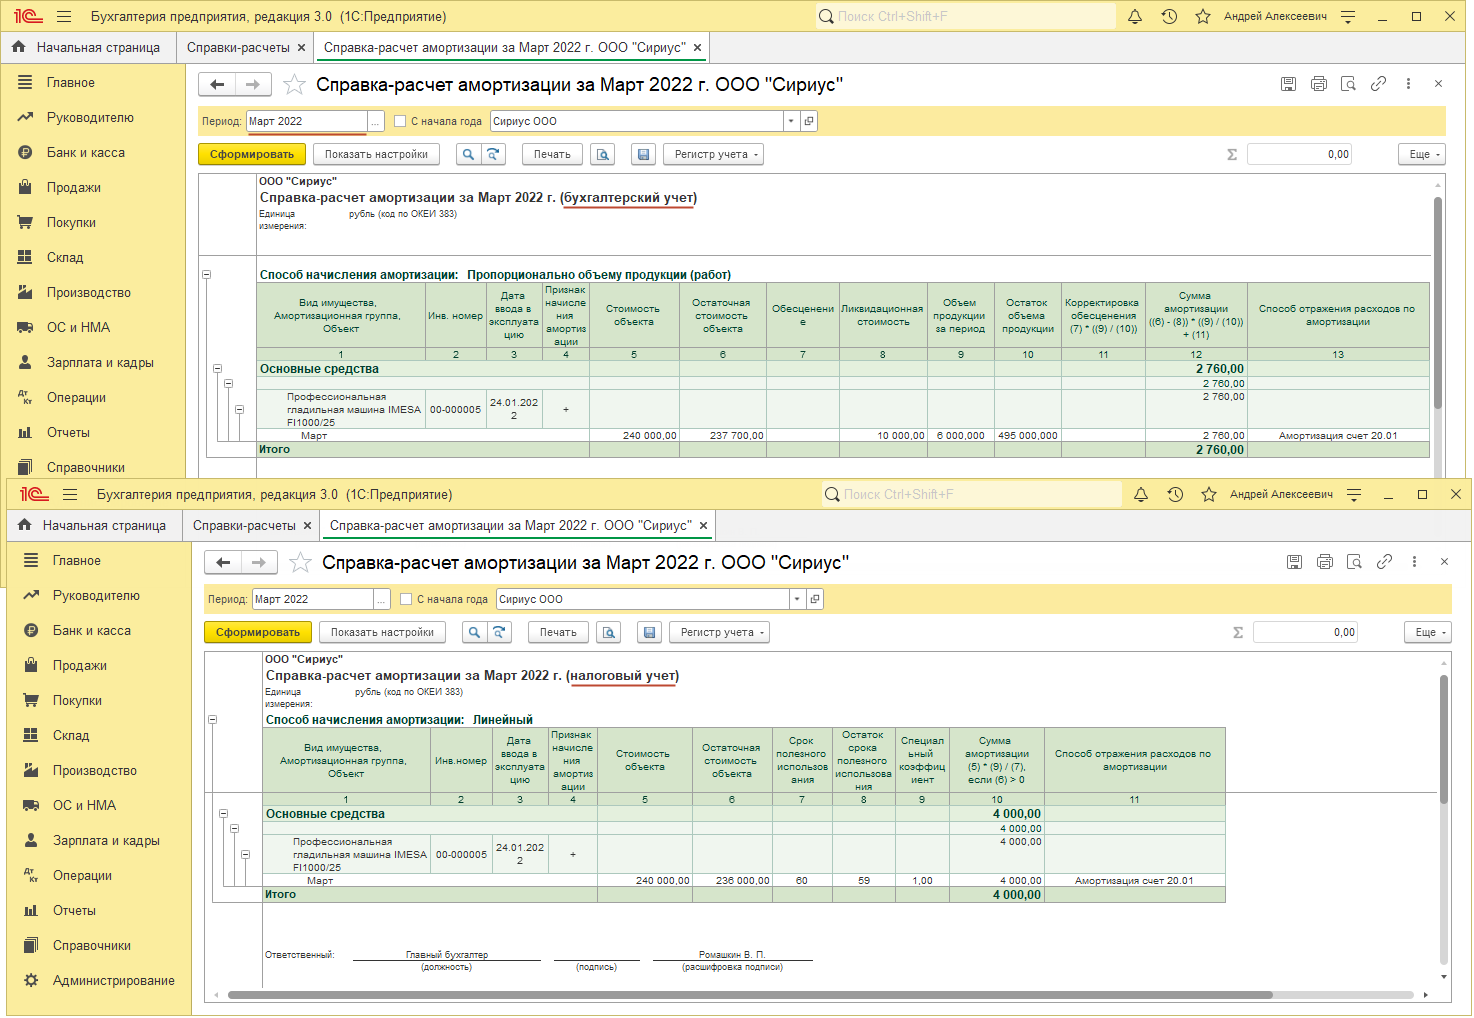Image resolution: width=1474 pixels, height=1018 pixels.
Task: Click 'Сформировать' button in top window
Action: (252, 154)
